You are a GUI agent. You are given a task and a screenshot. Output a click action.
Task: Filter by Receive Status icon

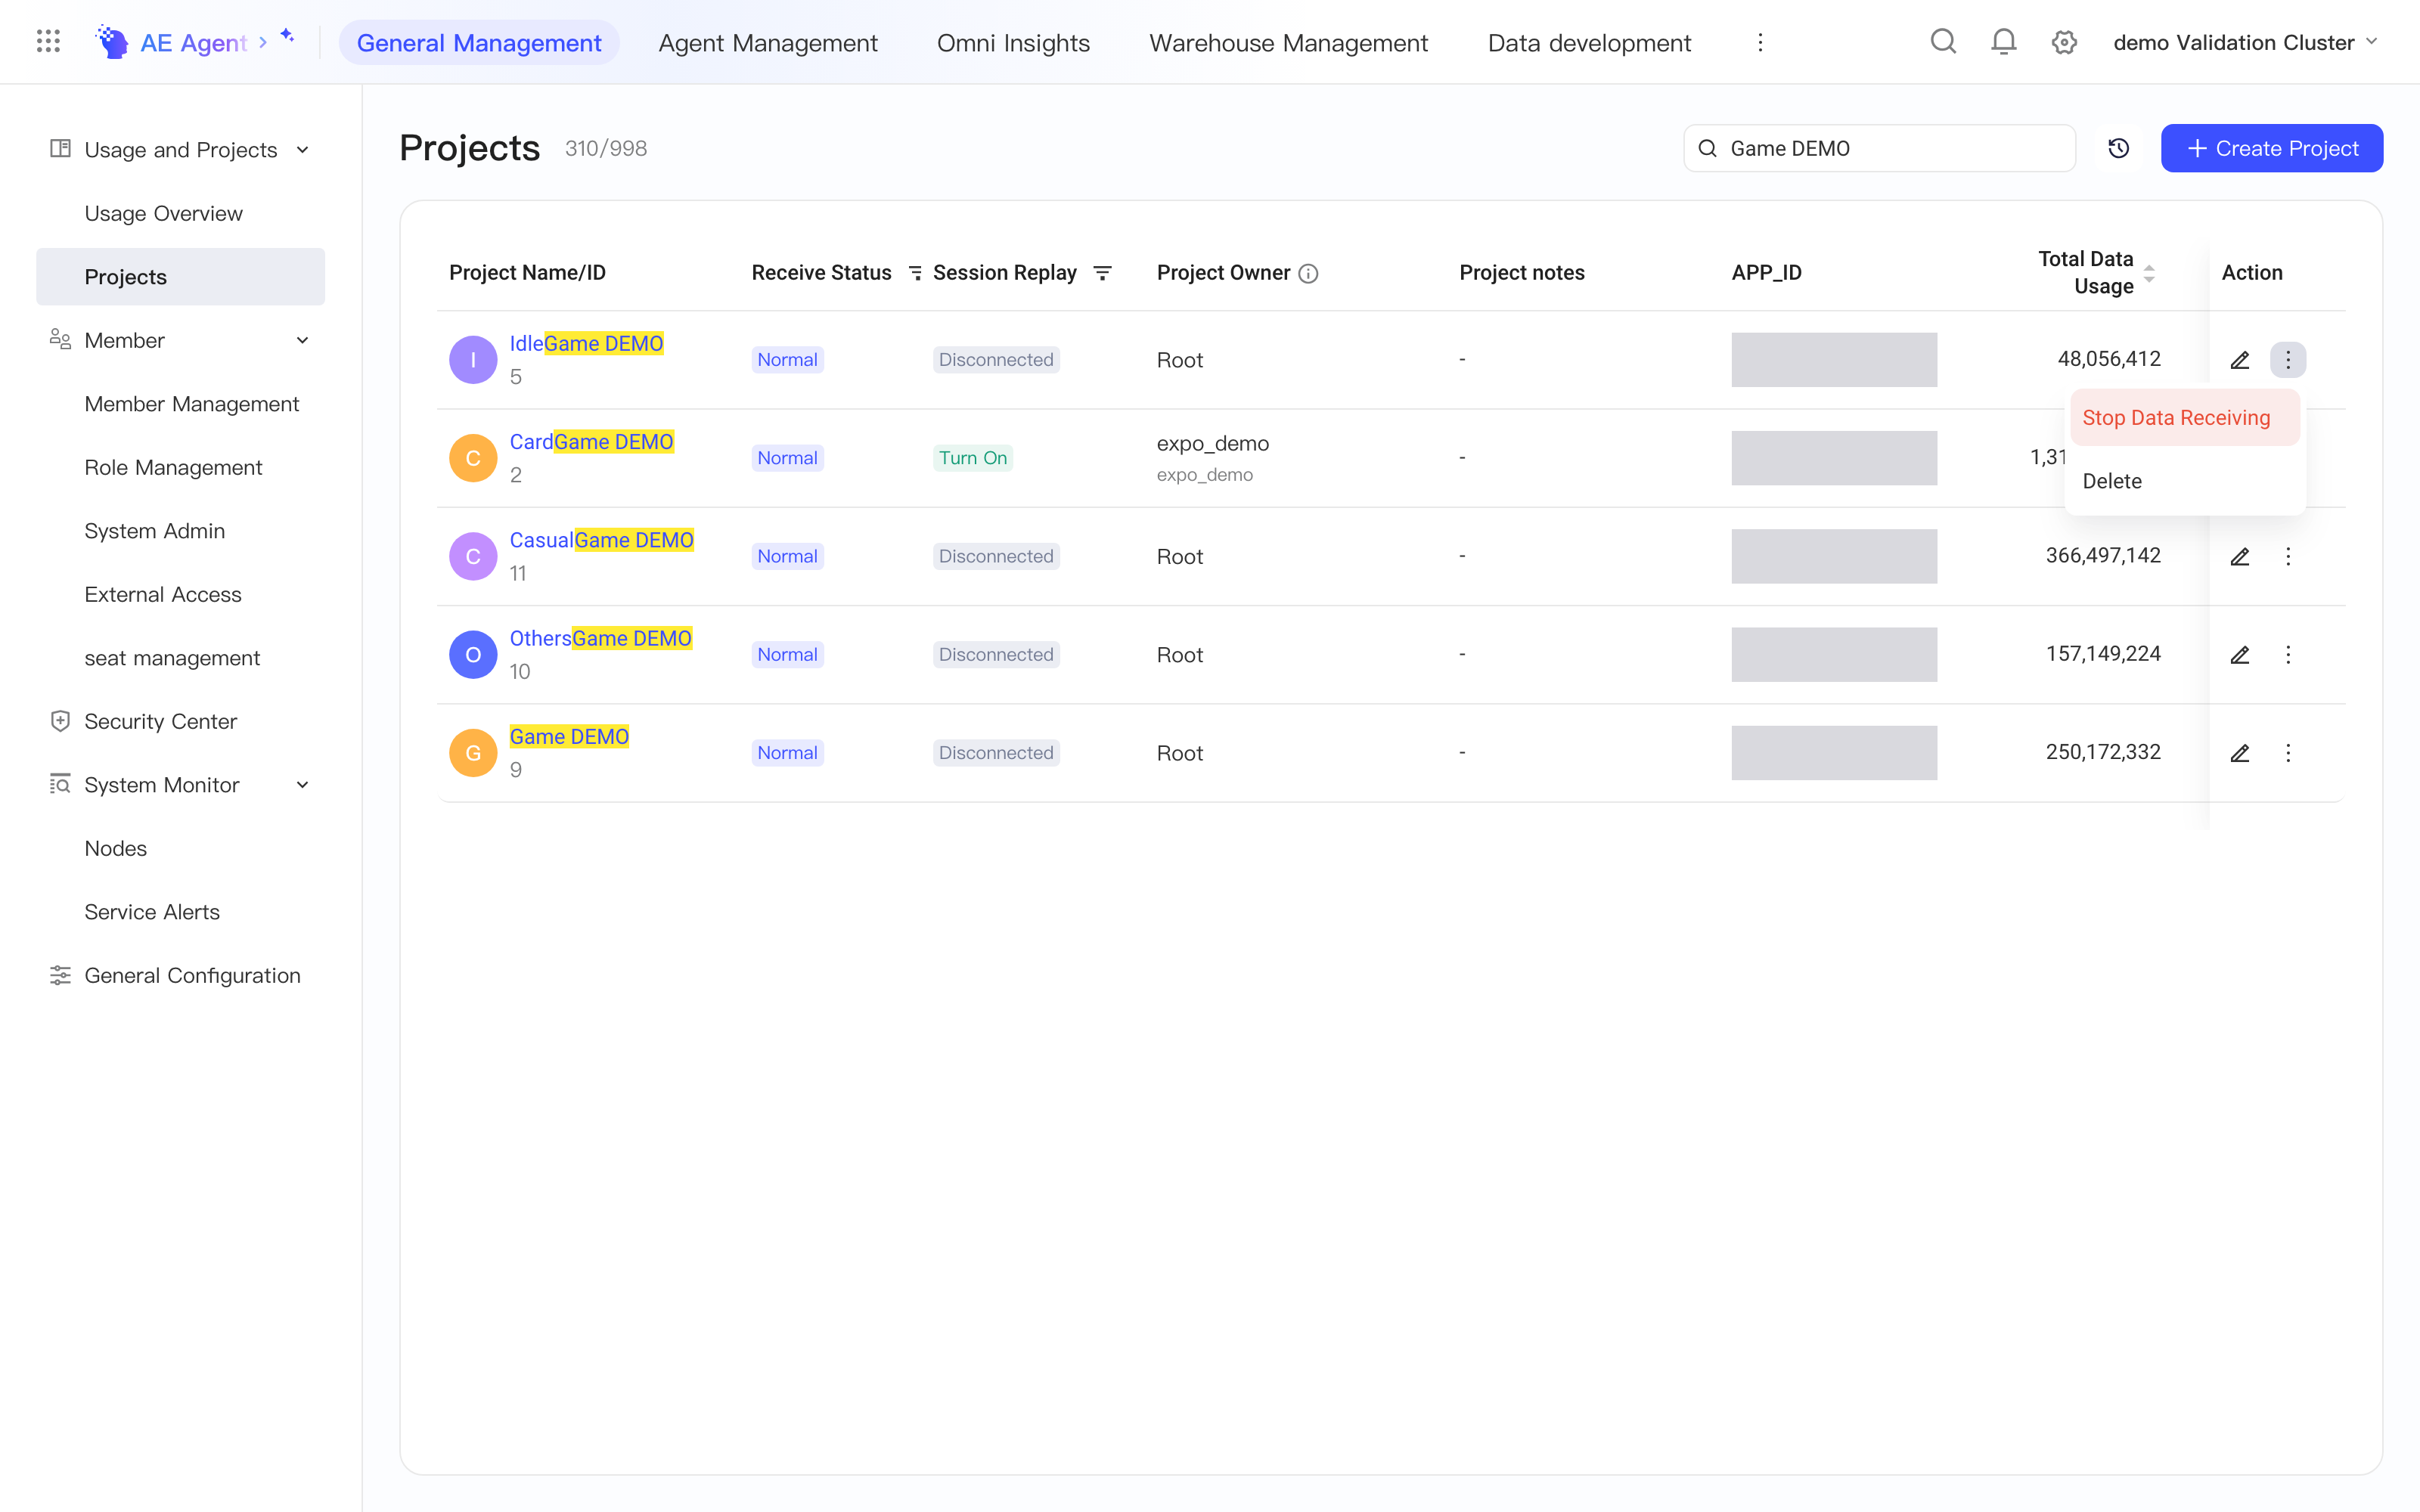coord(915,273)
